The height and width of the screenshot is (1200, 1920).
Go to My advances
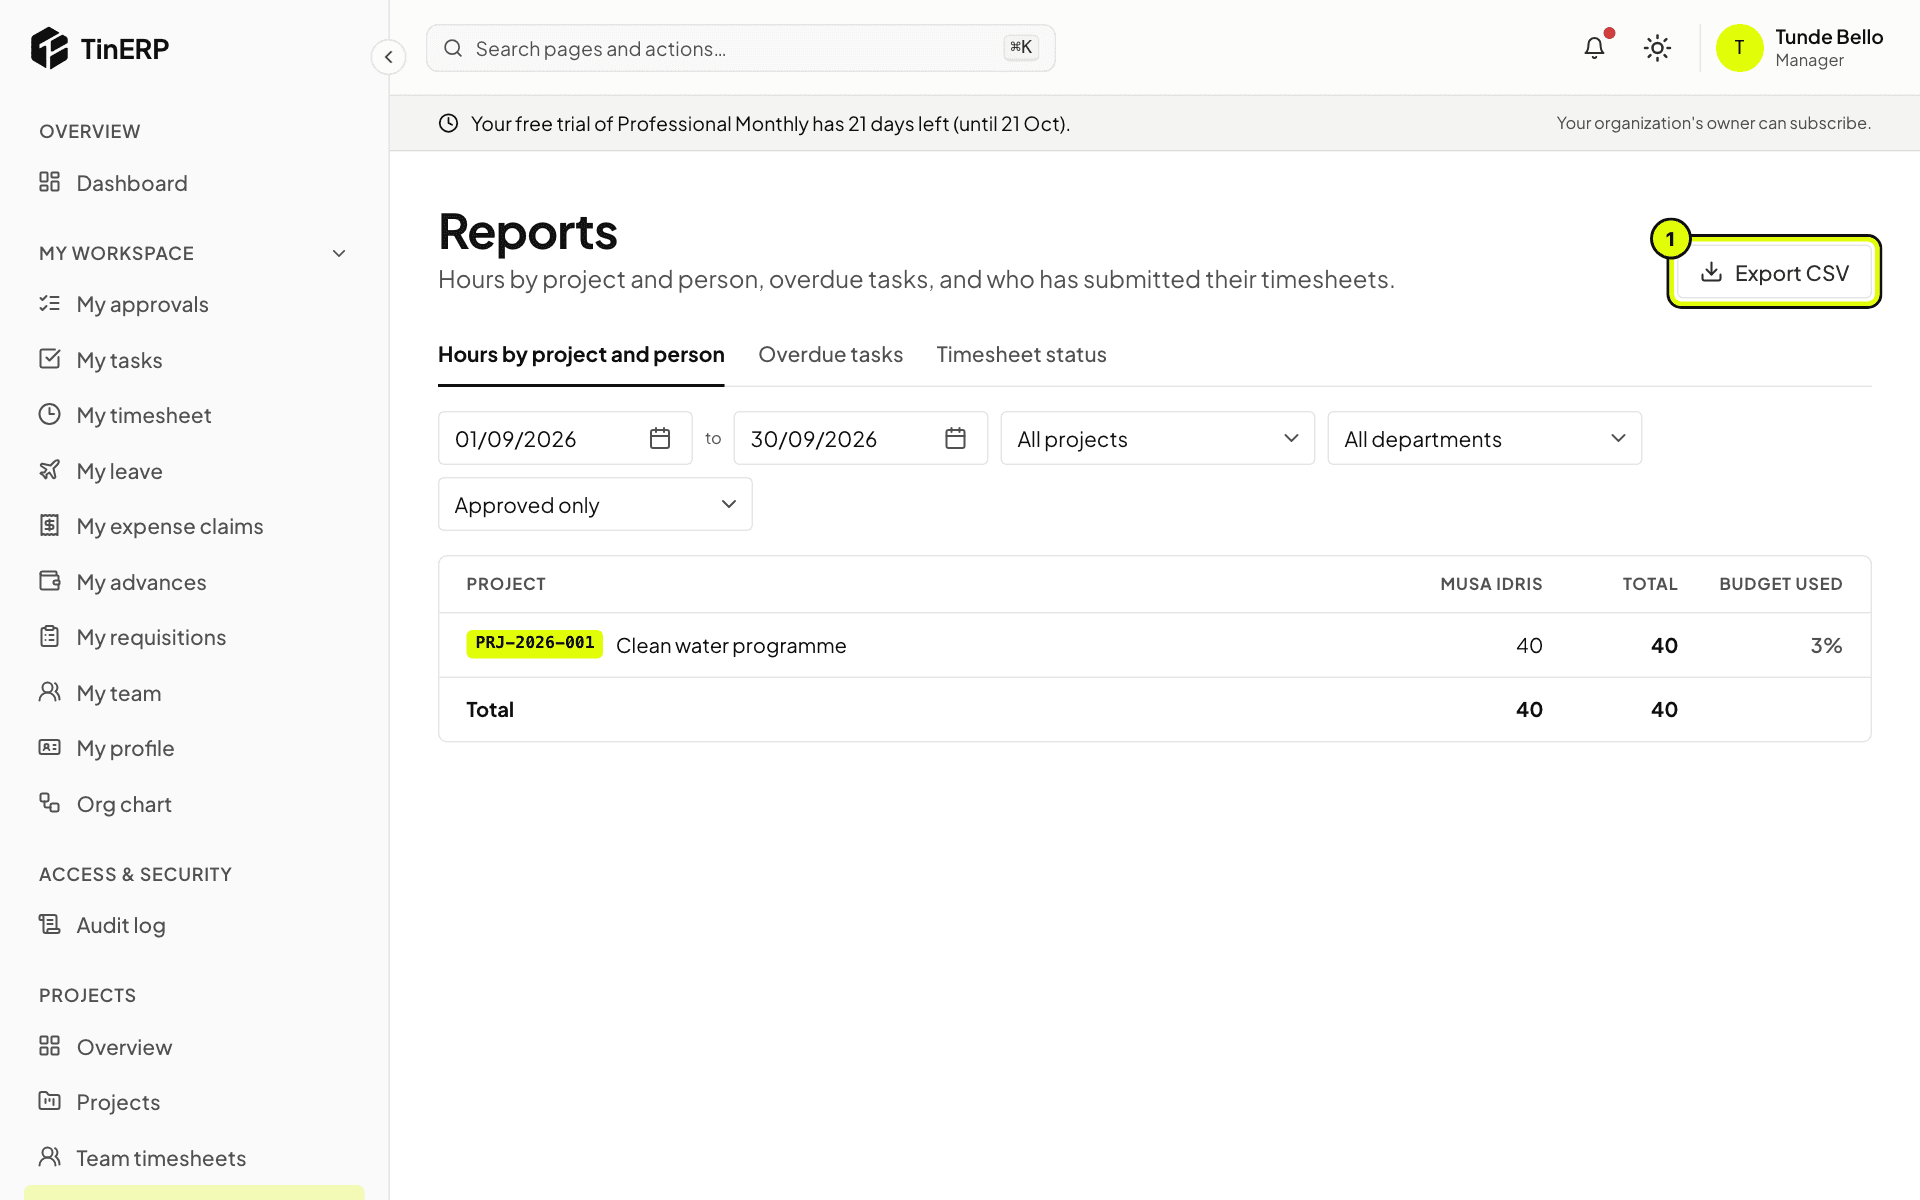tap(194, 582)
